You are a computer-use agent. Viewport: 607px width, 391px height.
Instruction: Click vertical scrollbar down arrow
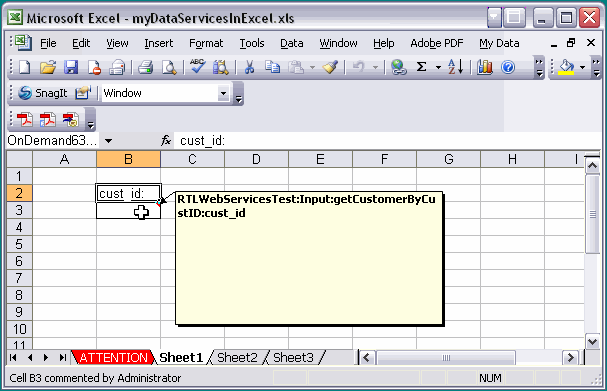coord(592,342)
